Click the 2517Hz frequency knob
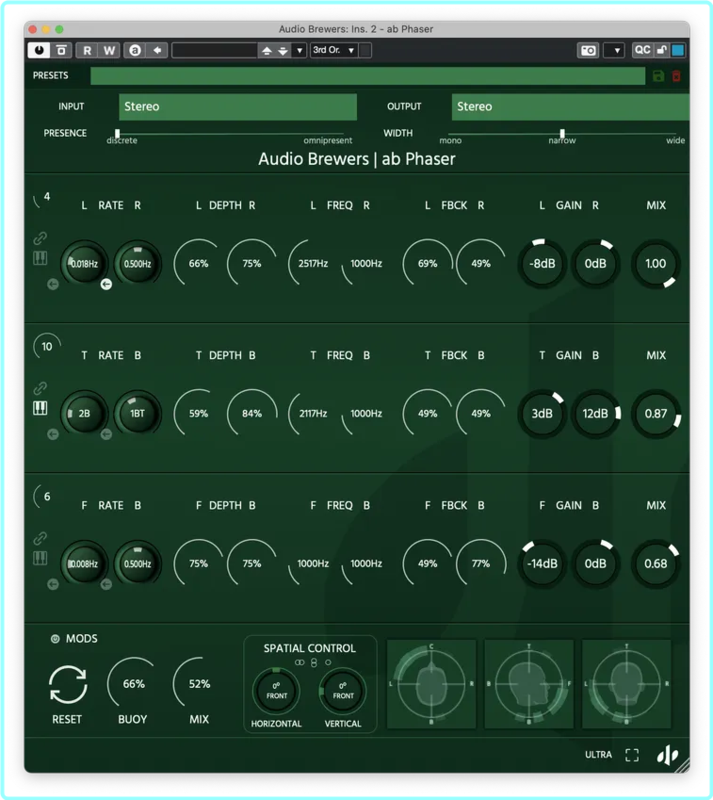The image size is (713, 800). pos(313,264)
